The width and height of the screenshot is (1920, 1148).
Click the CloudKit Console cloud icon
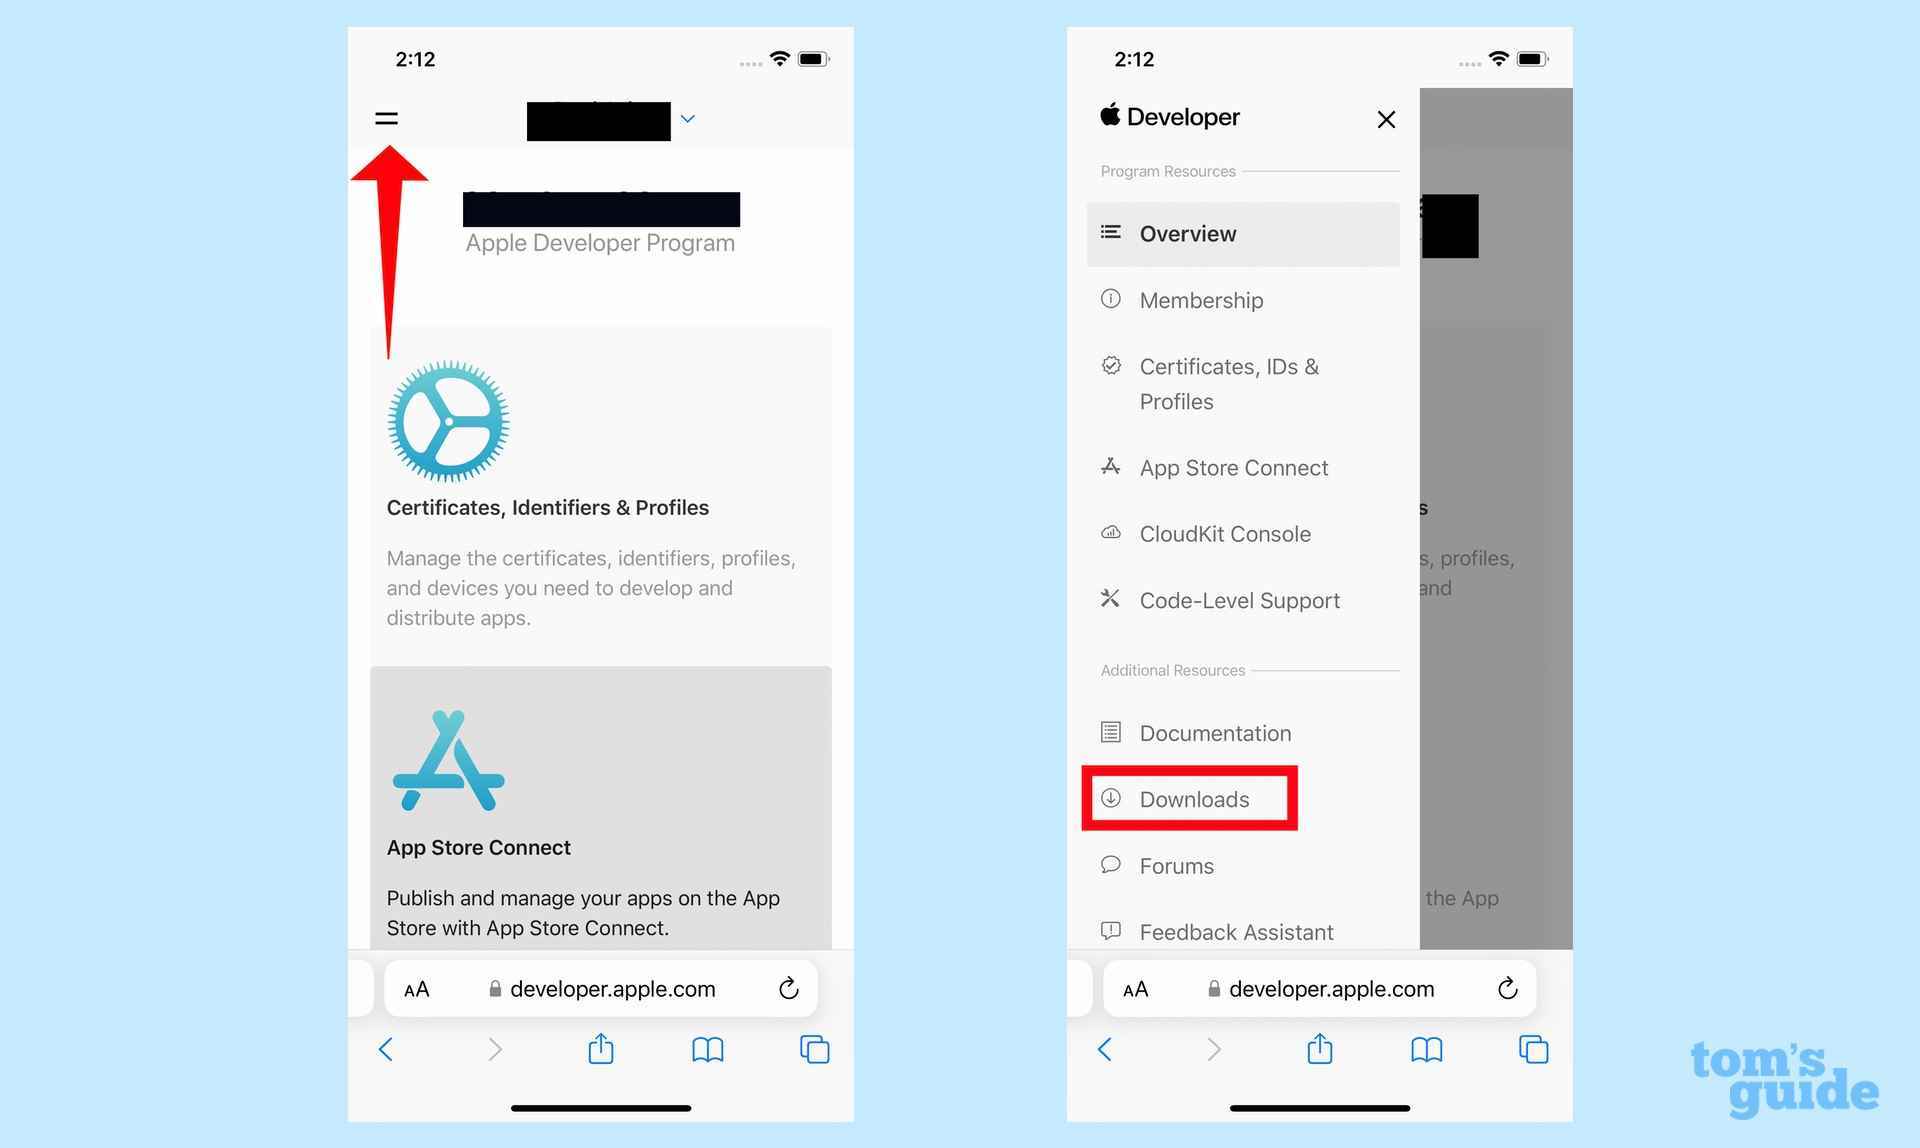tap(1111, 533)
